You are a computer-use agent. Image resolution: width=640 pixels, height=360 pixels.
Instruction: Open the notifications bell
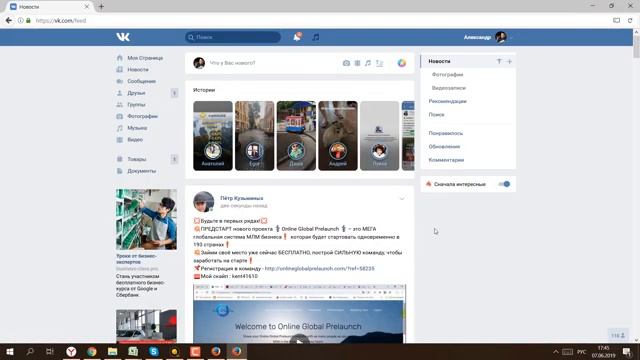click(x=297, y=37)
